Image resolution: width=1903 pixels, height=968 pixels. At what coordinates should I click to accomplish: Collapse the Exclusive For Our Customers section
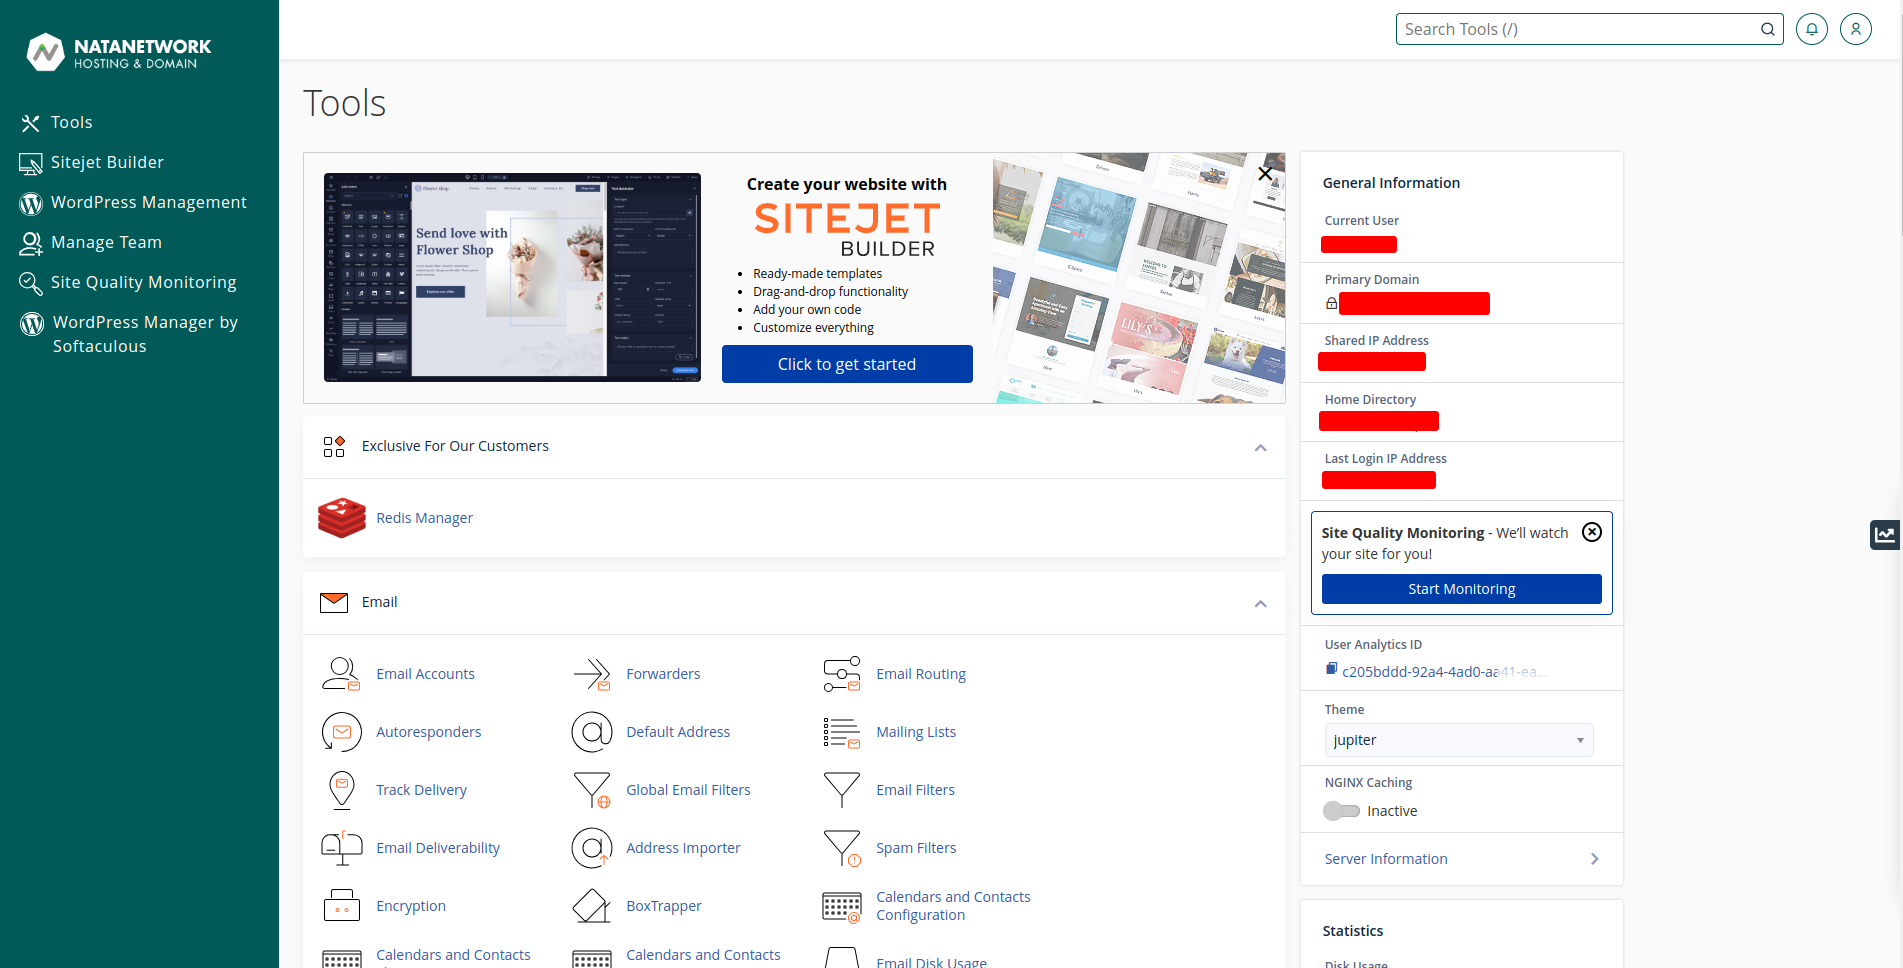(1260, 447)
